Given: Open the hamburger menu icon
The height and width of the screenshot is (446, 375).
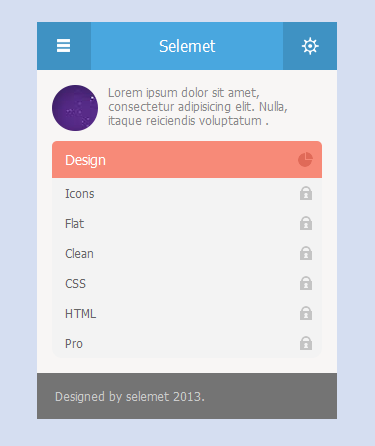Looking at the screenshot, I should 63,46.
